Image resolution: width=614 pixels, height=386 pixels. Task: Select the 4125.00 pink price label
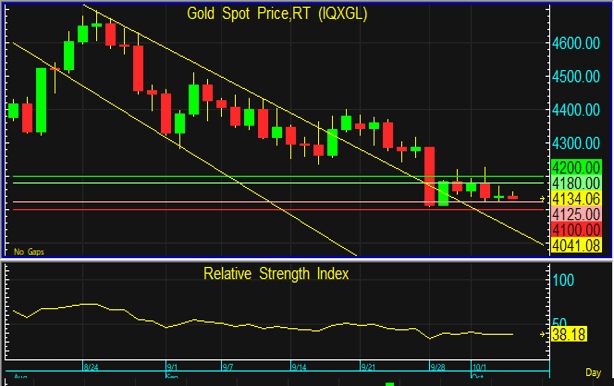[x=576, y=214]
